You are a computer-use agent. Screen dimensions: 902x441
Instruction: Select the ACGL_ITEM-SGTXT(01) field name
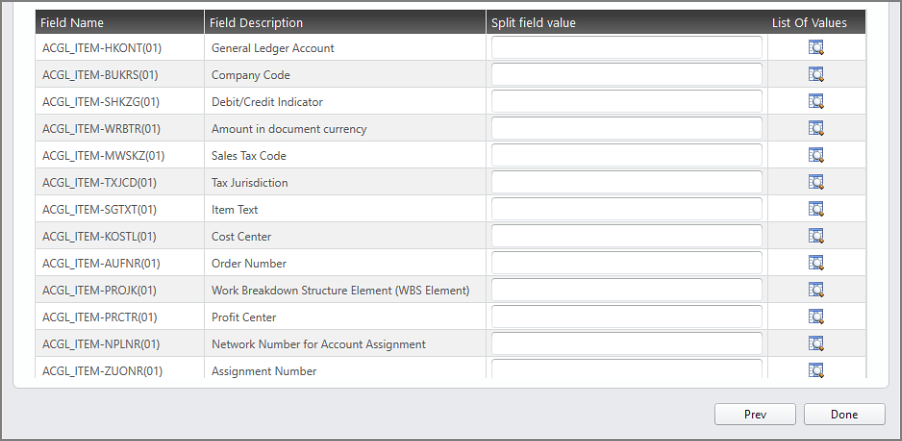coord(100,210)
